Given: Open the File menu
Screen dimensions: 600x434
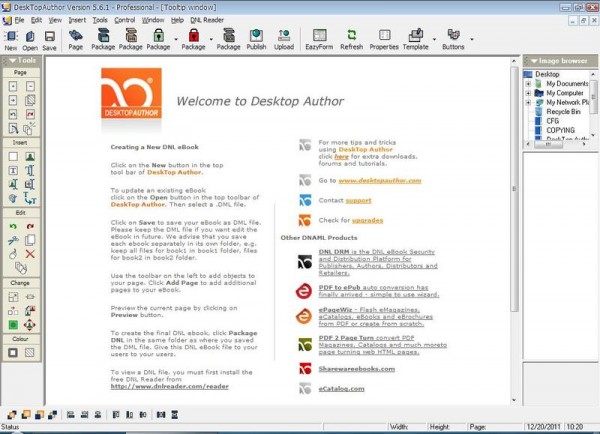Looking at the screenshot, I should [x=19, y=20].
